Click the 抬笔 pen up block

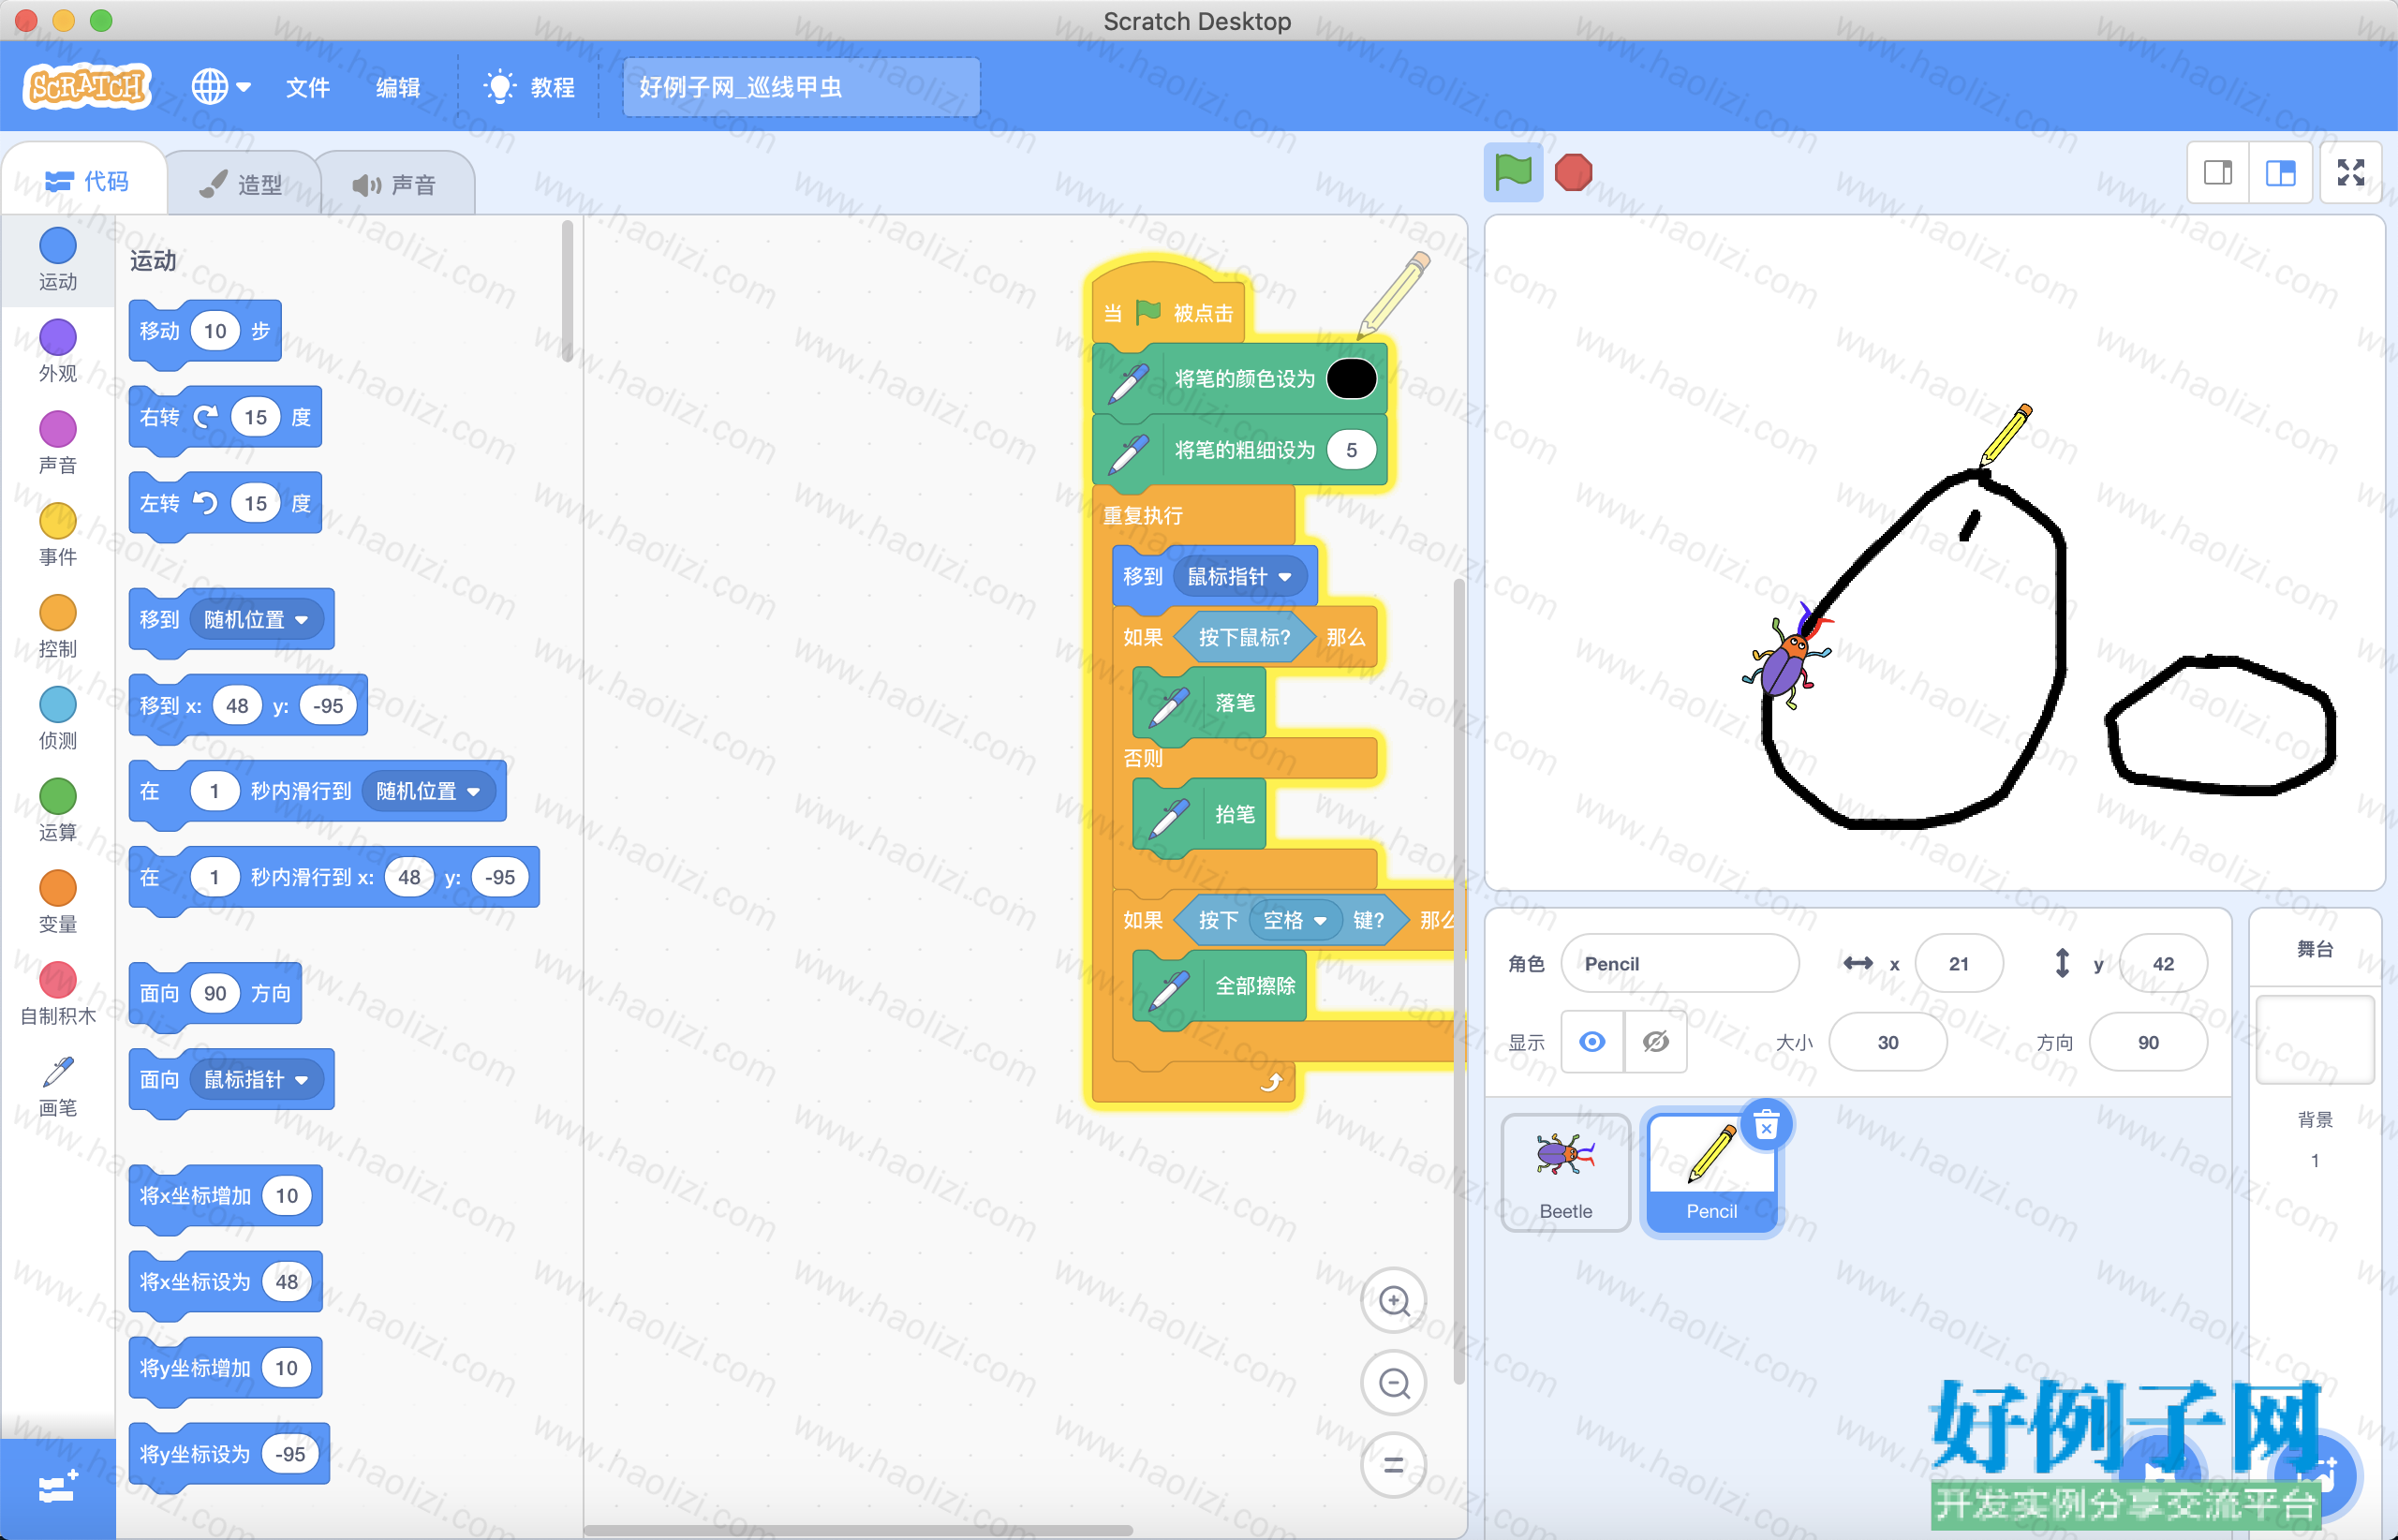[x=1200, y=815]
